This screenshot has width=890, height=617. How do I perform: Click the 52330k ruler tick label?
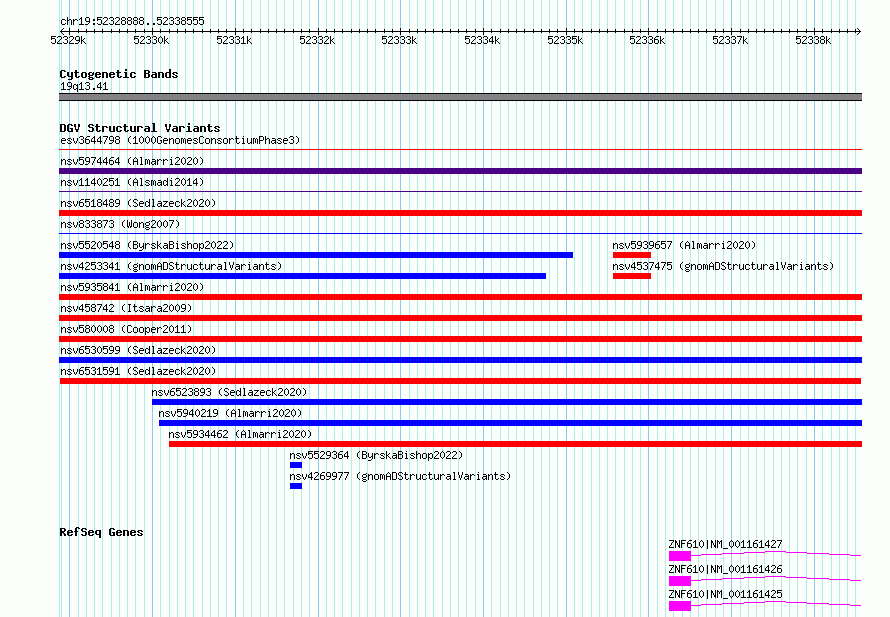[x=151, y=40]
